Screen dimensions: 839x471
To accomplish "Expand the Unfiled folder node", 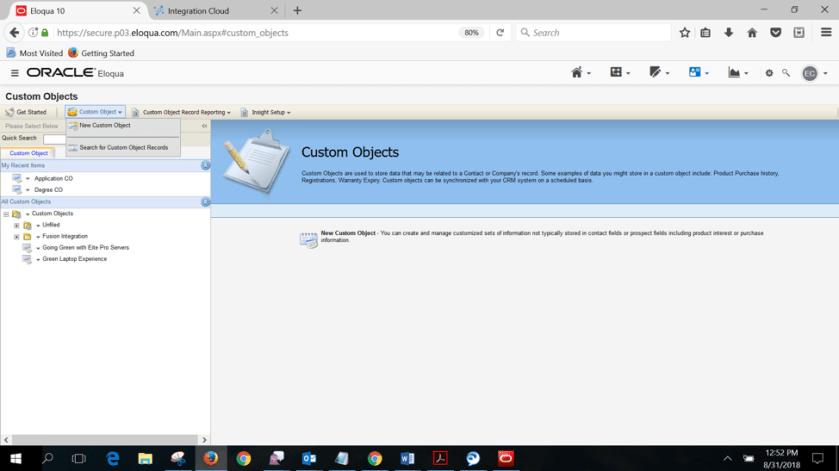I will [x=16, y=225].
